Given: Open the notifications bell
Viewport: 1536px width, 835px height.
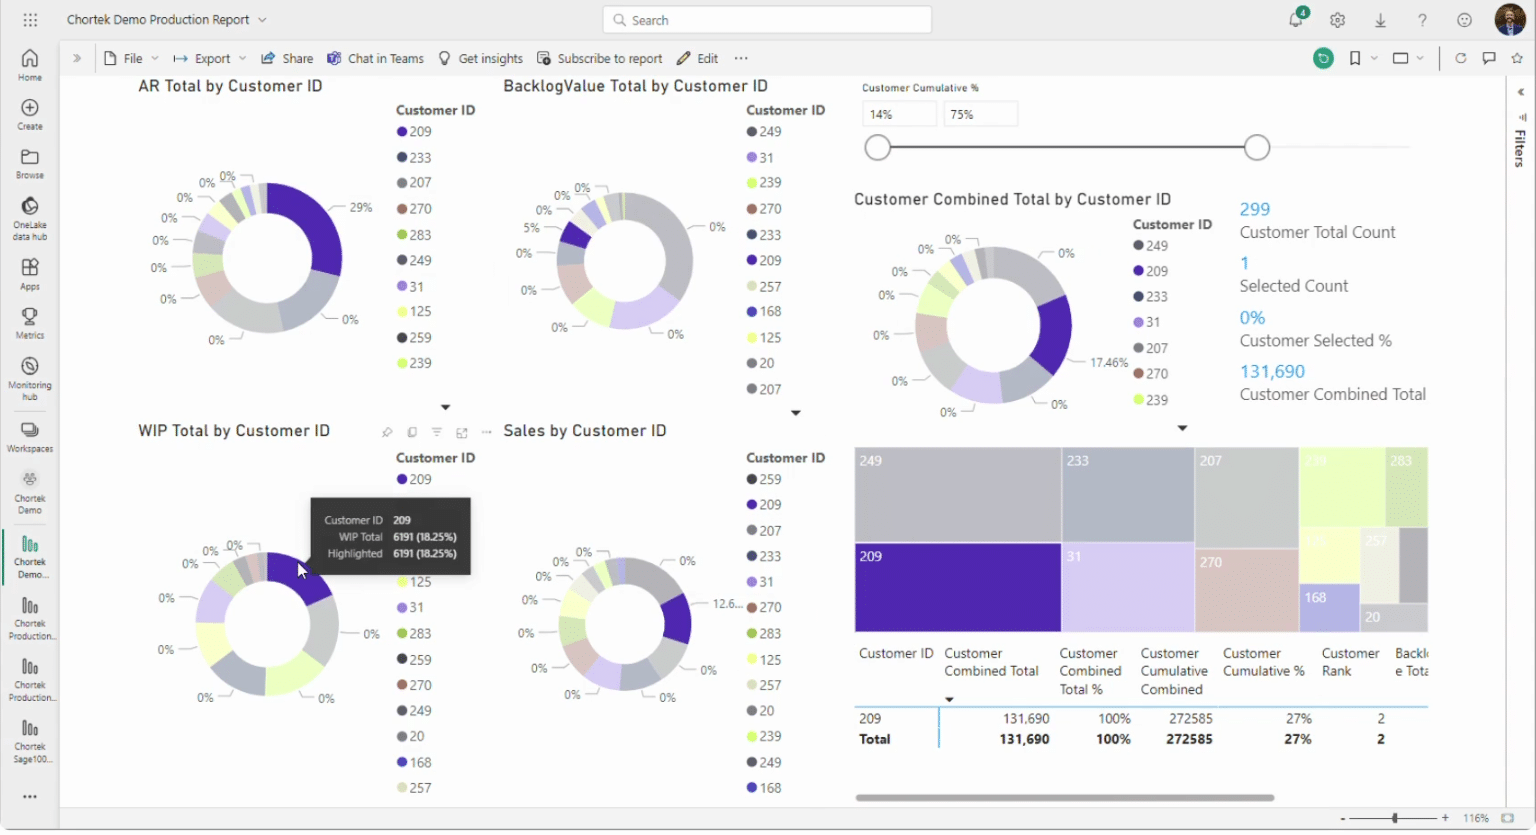Looking at the screenshot, I should tap(1296, 20).
